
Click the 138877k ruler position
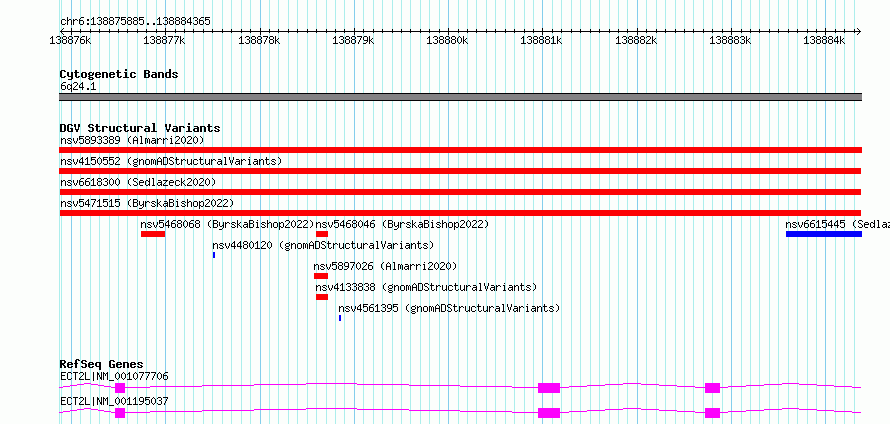click(165, 40)
